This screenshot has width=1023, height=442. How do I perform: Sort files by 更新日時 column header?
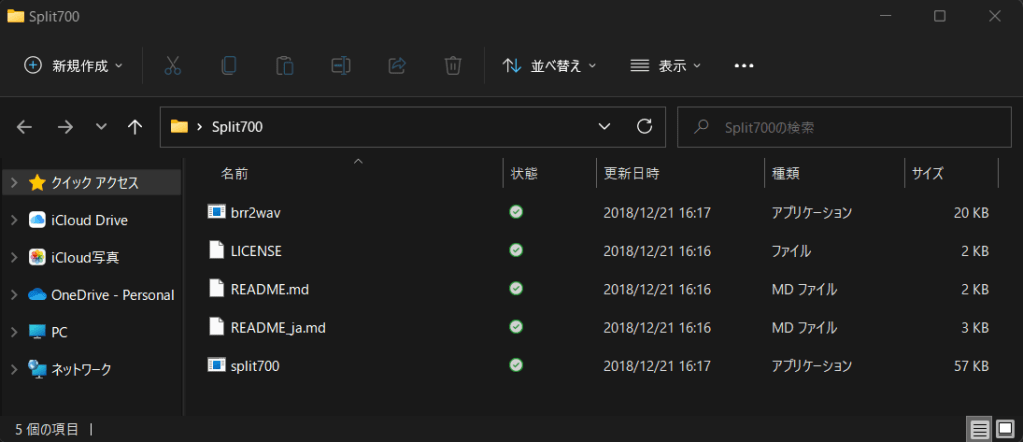click(x=631, y=173)
